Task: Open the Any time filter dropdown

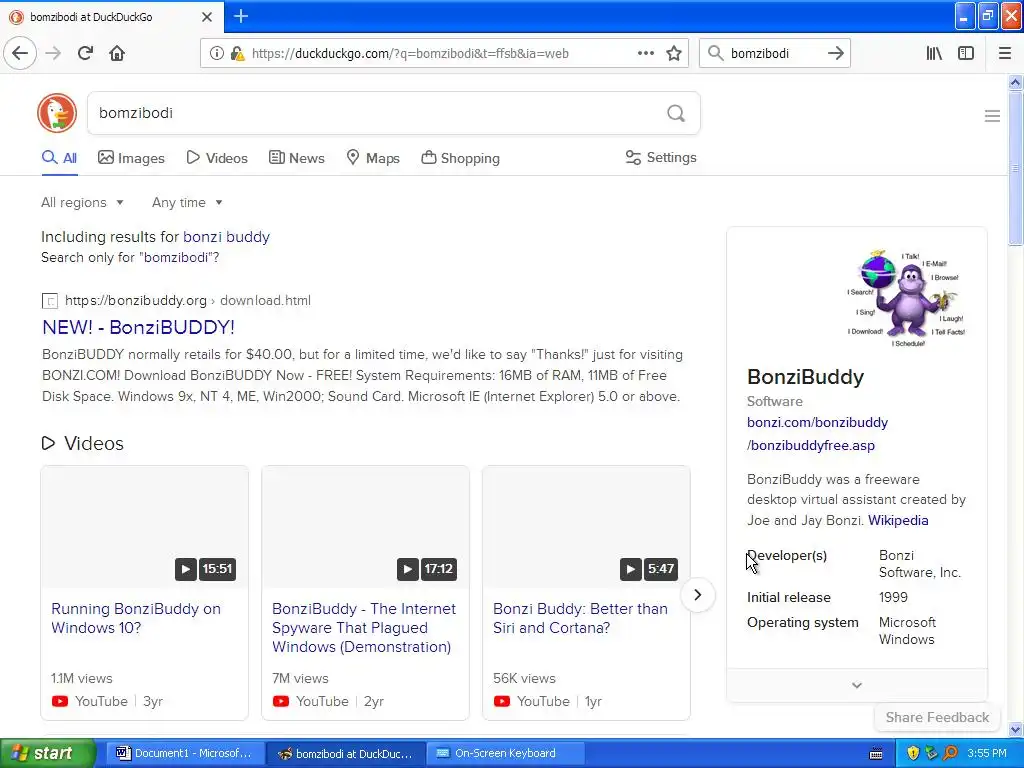Action: (187, 202)
